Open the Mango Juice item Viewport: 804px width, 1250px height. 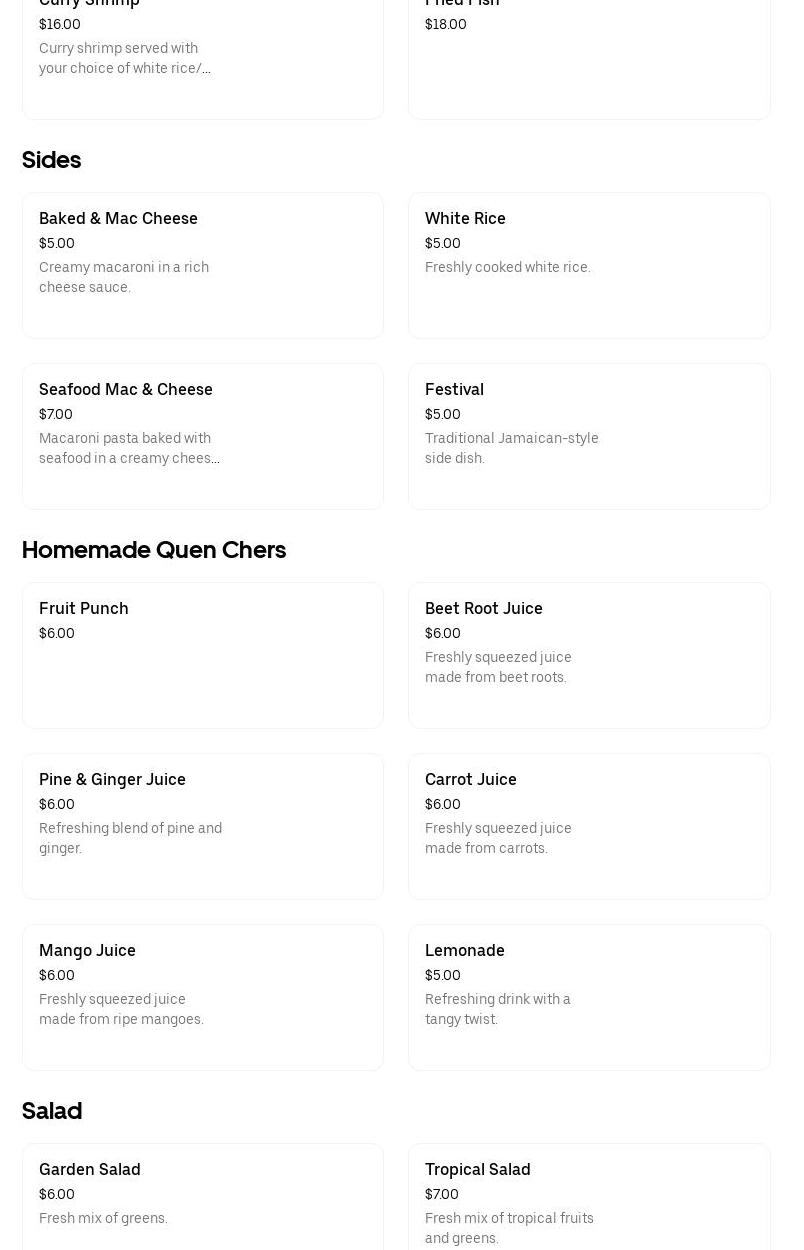click(202, 997)
